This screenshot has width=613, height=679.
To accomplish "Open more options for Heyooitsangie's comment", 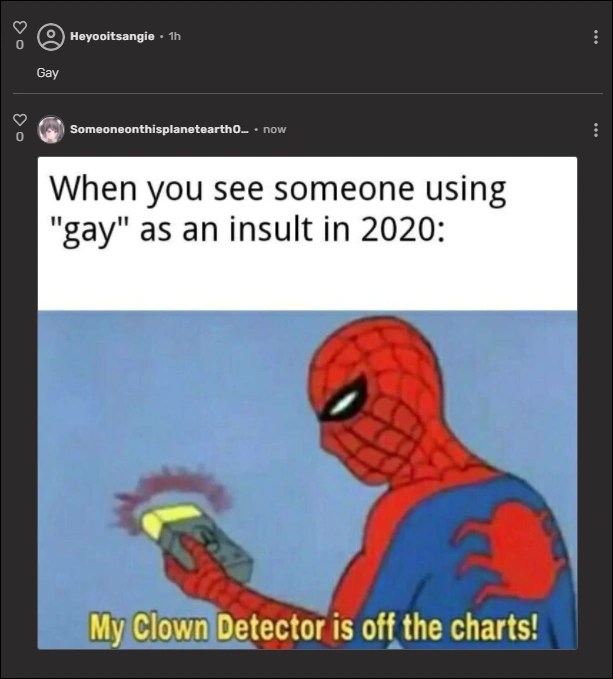I will [596, 37].
